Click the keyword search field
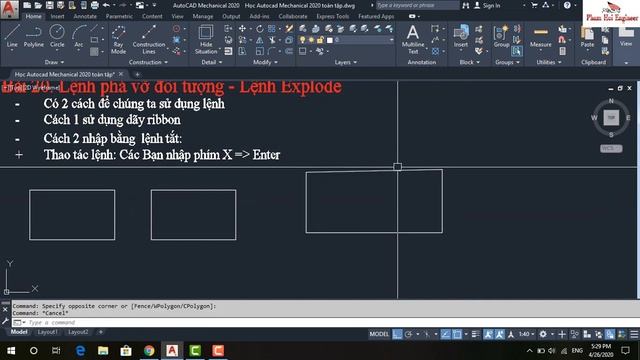640x360 pixels. [417, 5]
